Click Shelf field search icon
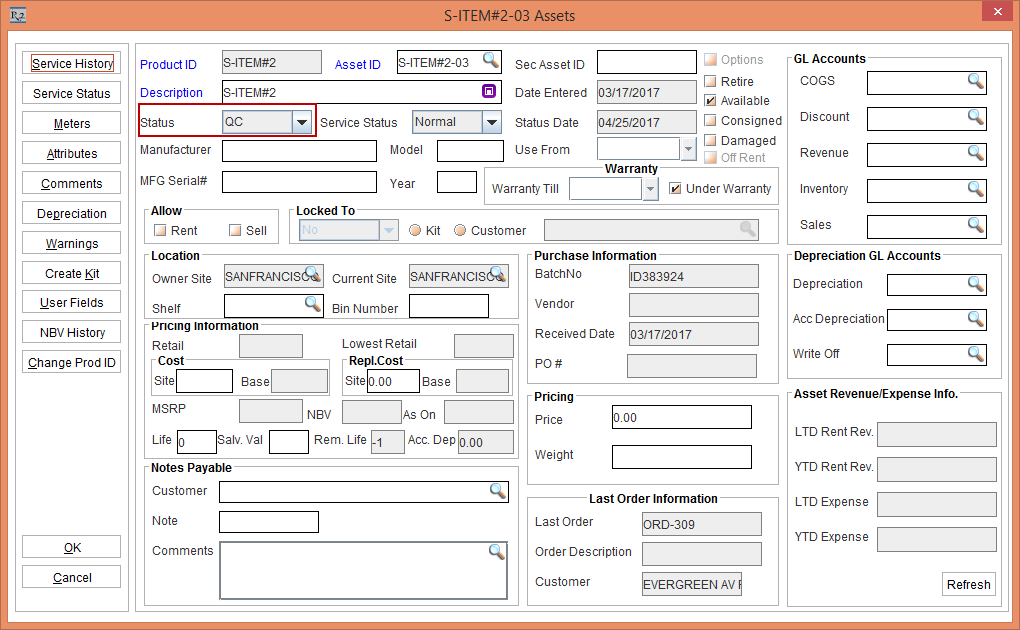Screen dimensions: 1020x630 pyautogui.click(x=313, y=303)
